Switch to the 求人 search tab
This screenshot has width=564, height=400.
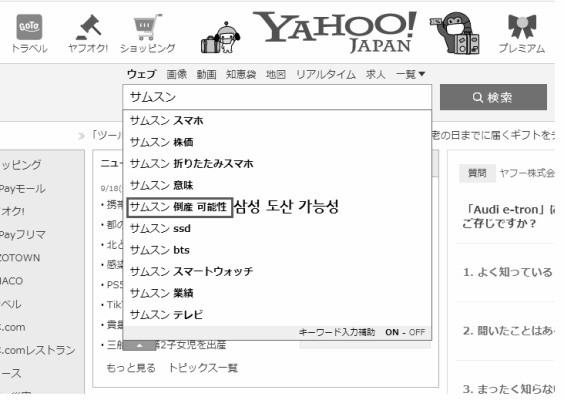tap(376, 74)
